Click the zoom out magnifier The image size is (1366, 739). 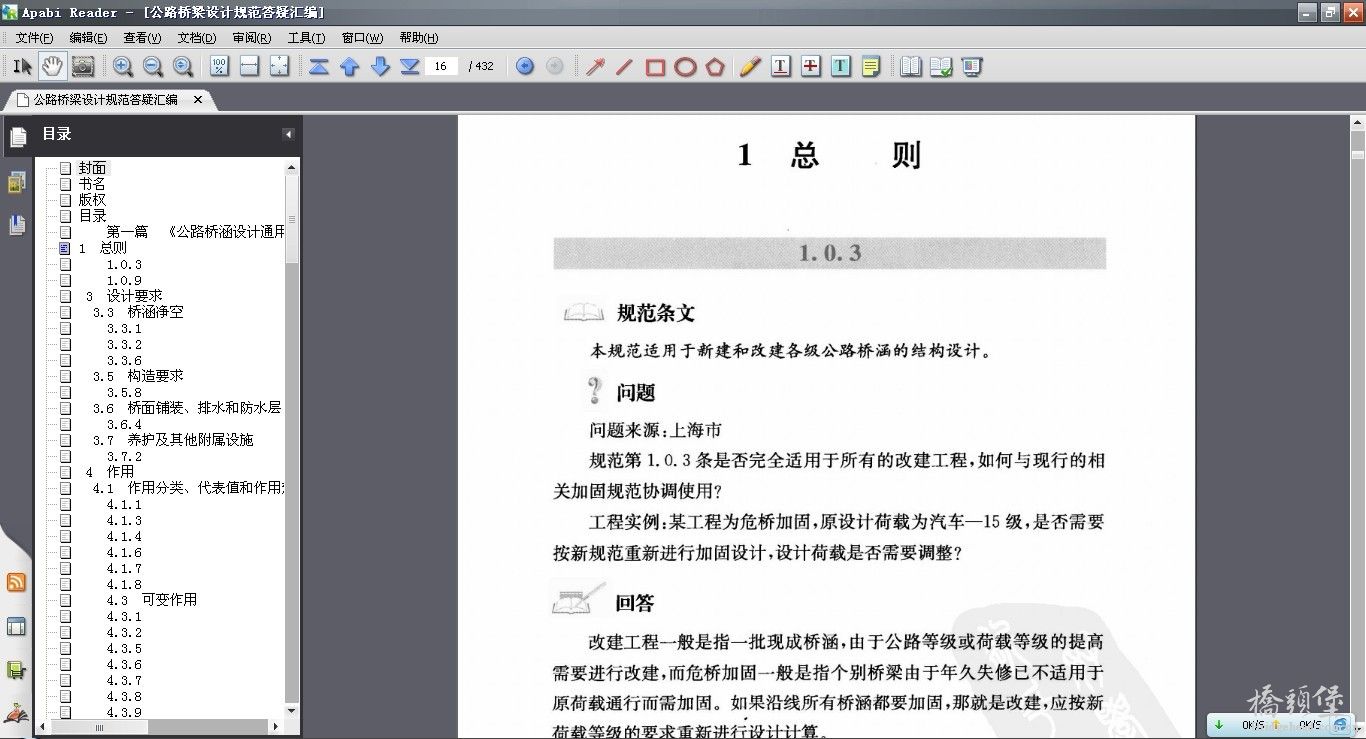pyautogui.click(x=153, y=66)
